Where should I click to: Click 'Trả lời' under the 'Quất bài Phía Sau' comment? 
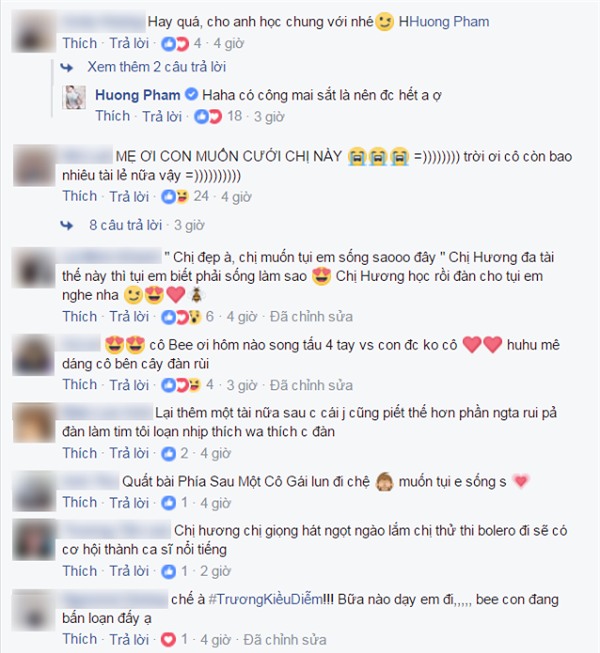(129, 503)
